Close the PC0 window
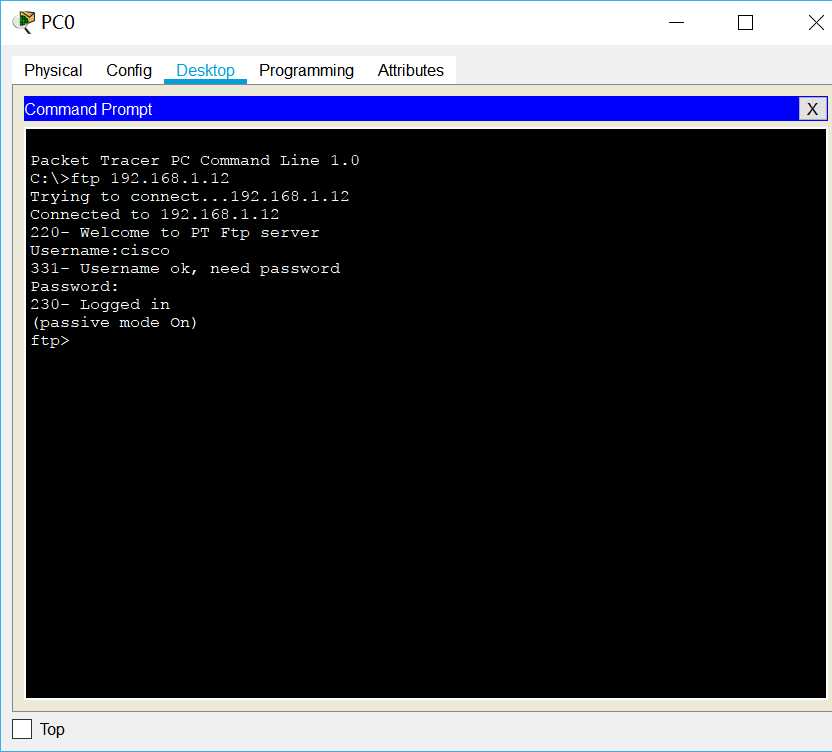The height and width of the screenshot is (752, 832). coord(816,22)
